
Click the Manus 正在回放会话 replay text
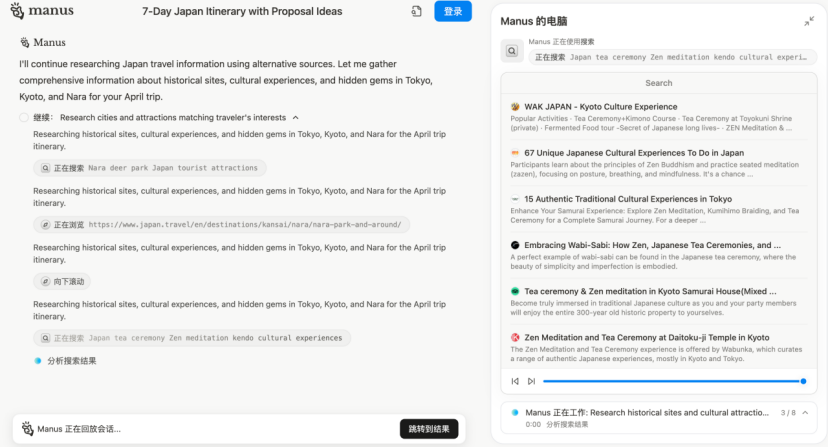[79, 429]
